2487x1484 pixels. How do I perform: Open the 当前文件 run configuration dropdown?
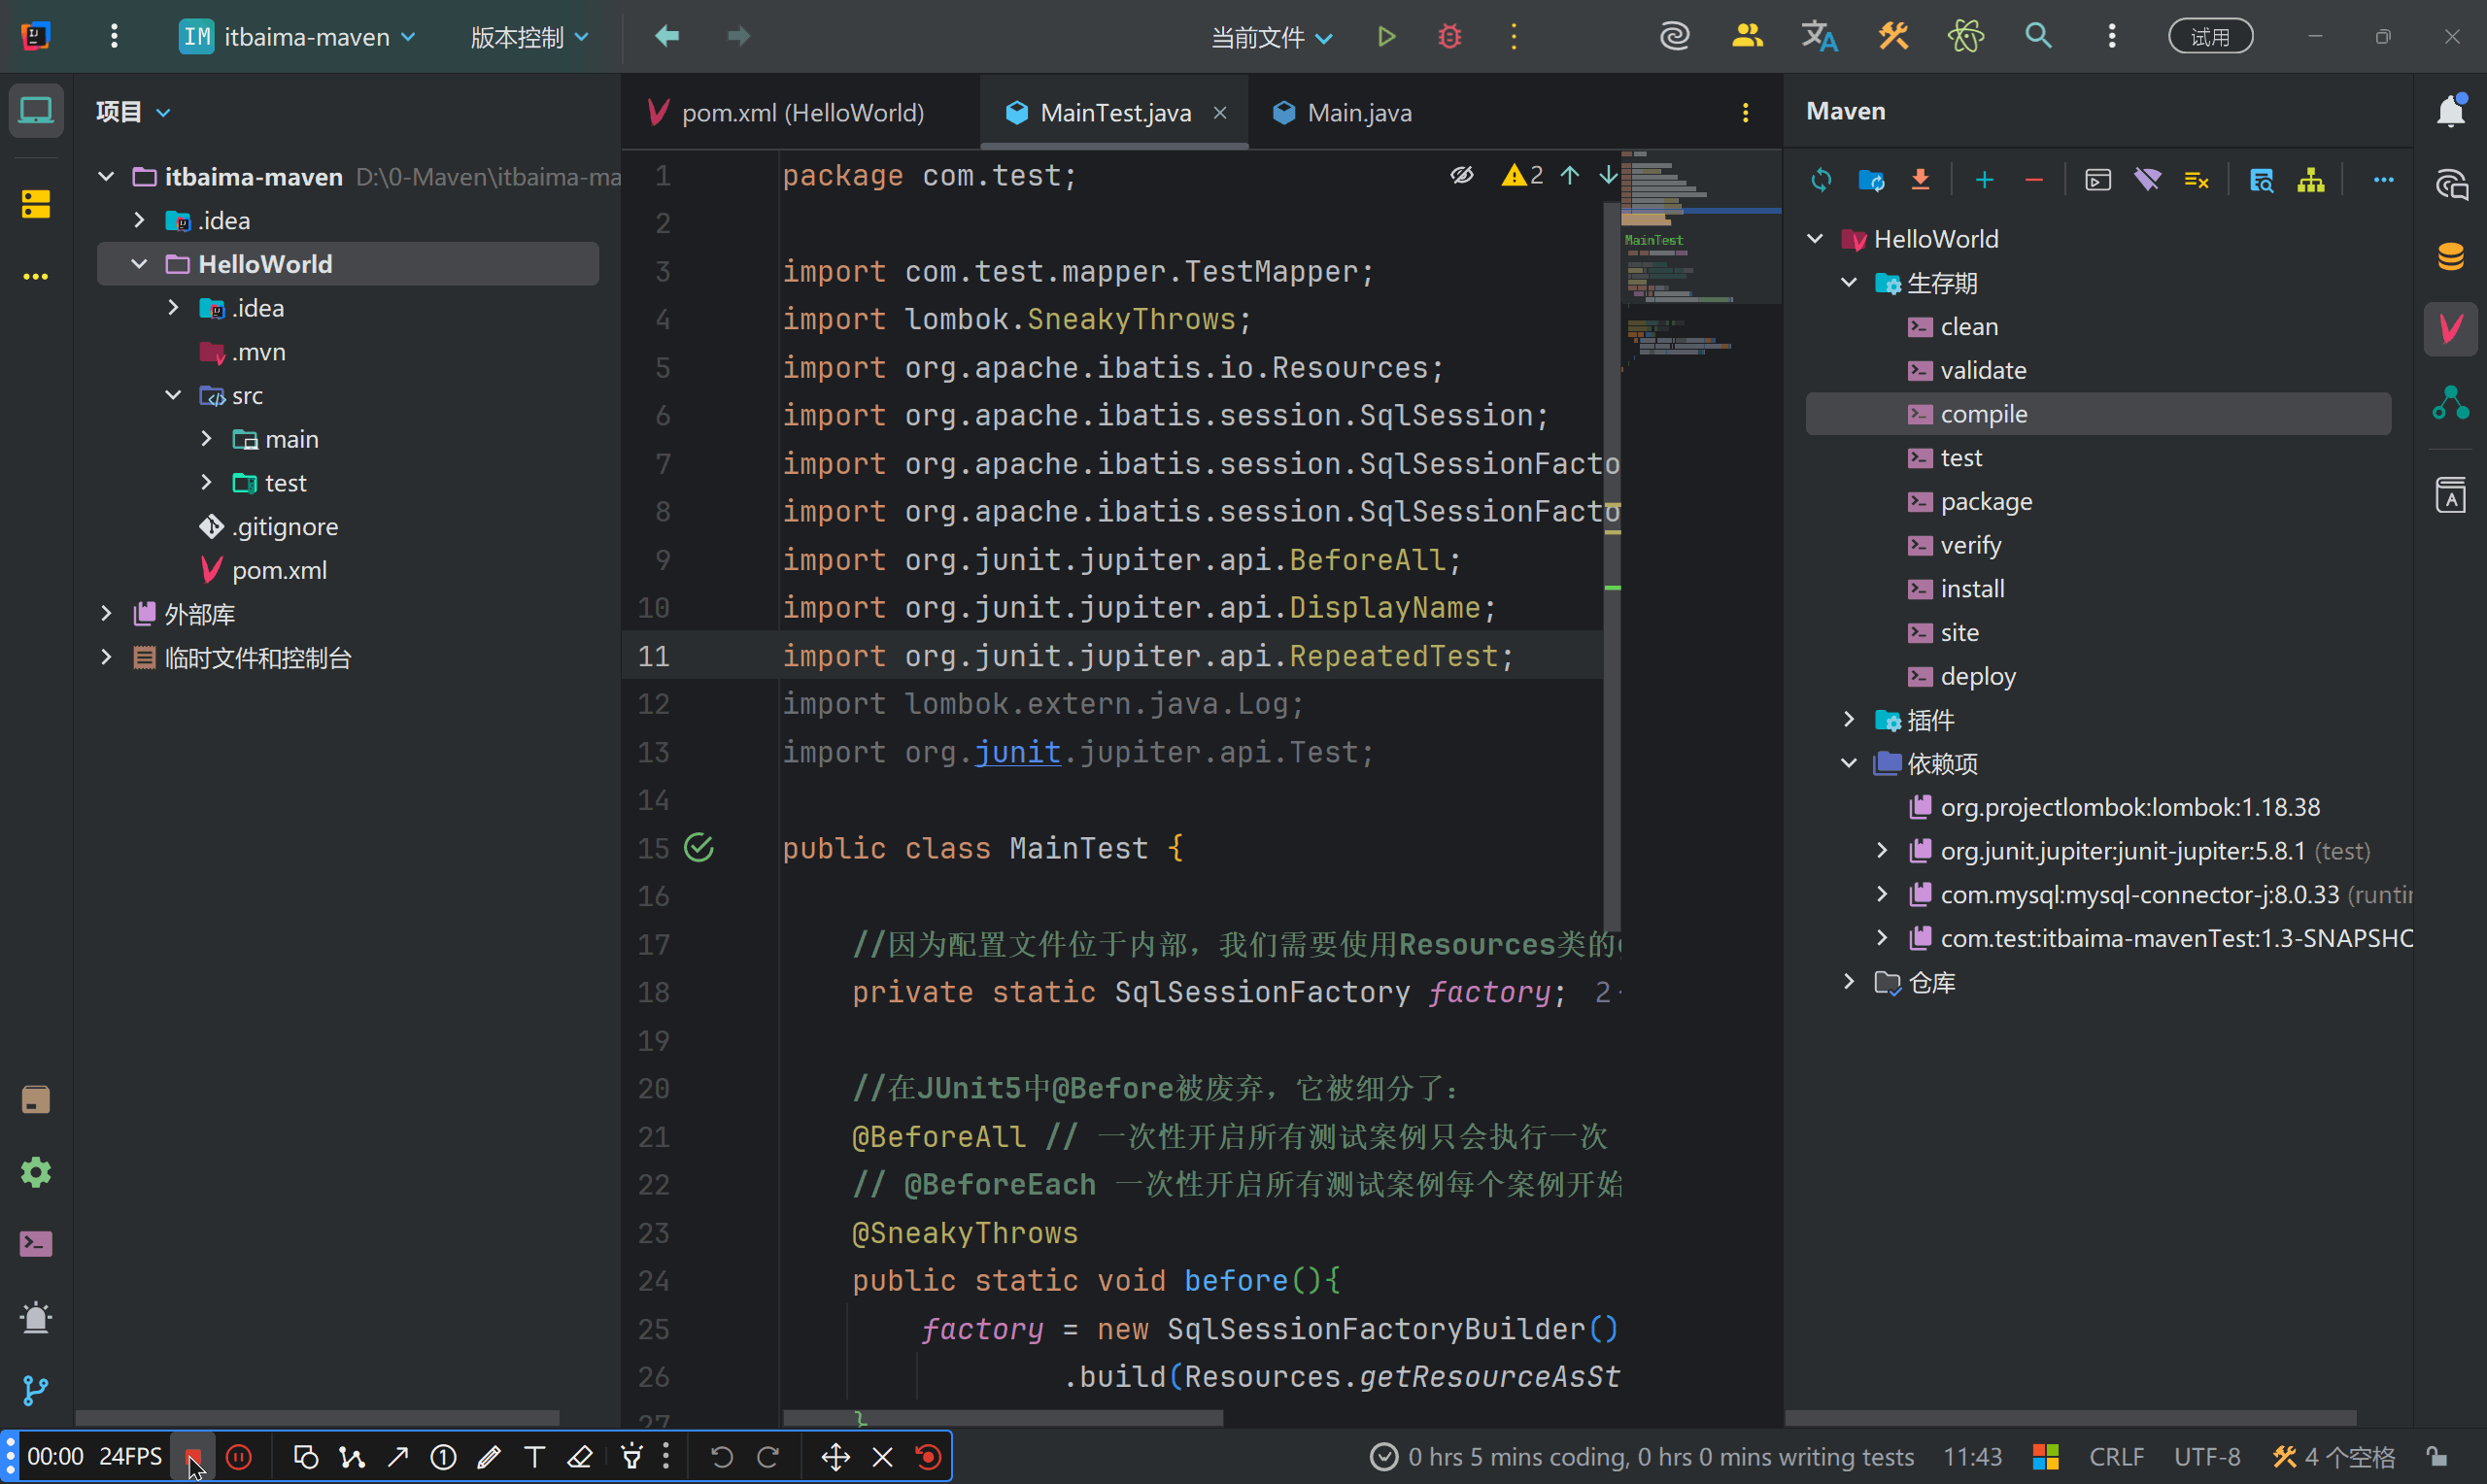[1270, 38]
